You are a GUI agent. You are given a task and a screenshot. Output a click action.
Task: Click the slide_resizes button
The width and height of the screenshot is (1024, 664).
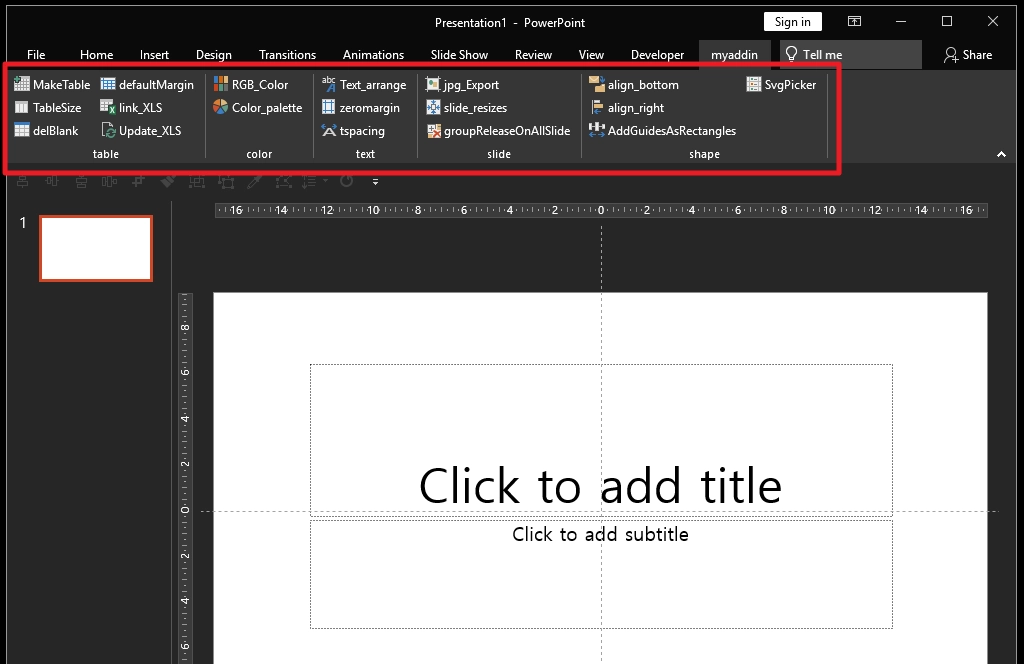pyautogui.click(x=466, y=108)
